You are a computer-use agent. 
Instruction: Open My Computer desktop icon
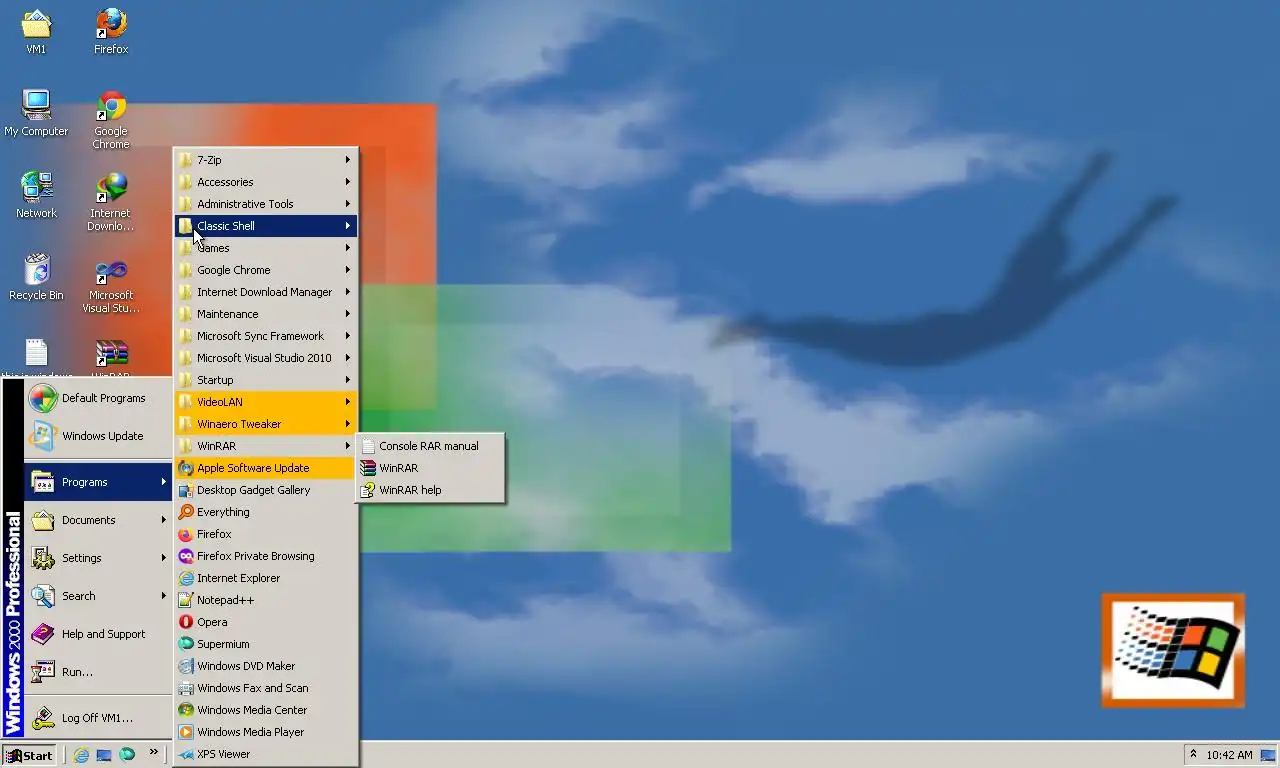(36, 113)
